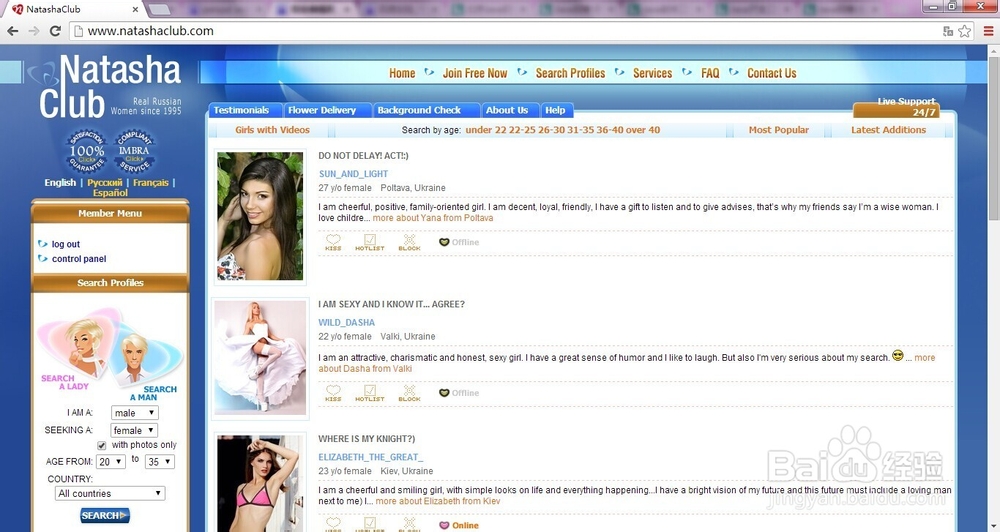Image resolution: width=1000 pixels, height=532 pixels.
Task: Close the NatashaClub browser tab
Action: coord(135,10)
